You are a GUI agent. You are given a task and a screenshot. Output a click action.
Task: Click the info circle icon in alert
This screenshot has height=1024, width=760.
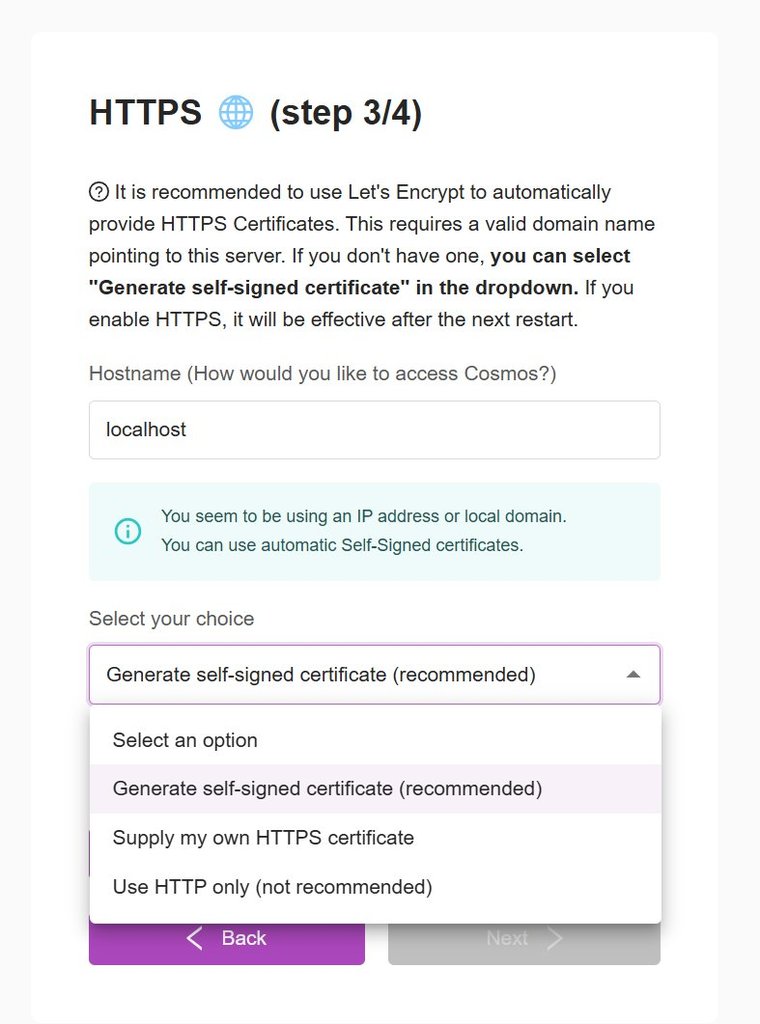coord(128,531)
